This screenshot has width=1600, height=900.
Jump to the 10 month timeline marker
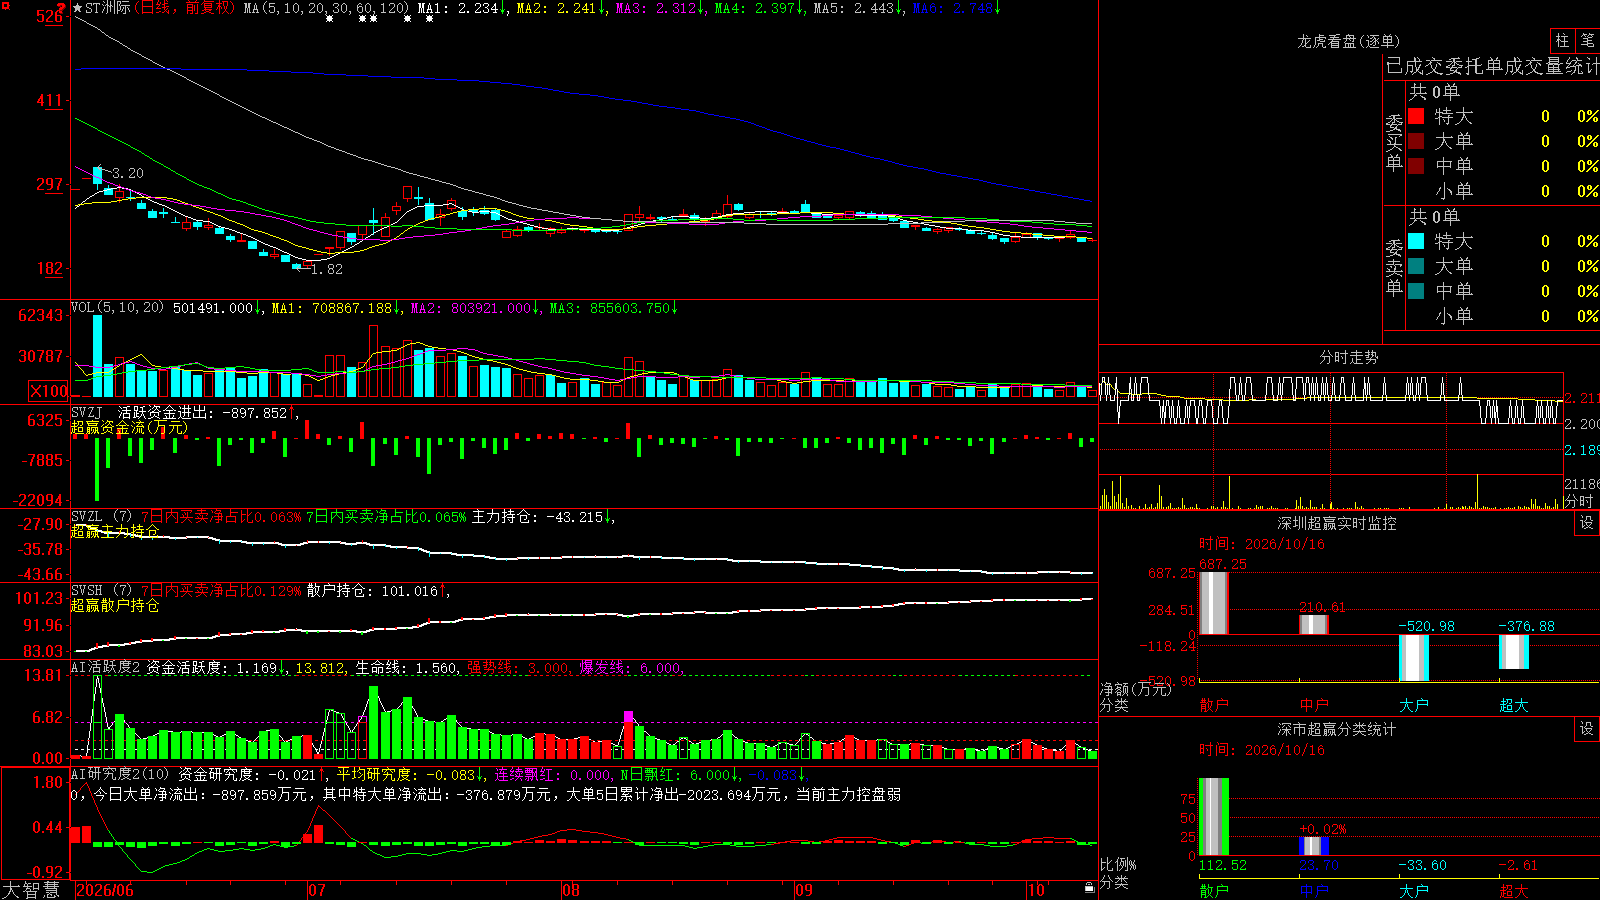(x=1036, y=890)
